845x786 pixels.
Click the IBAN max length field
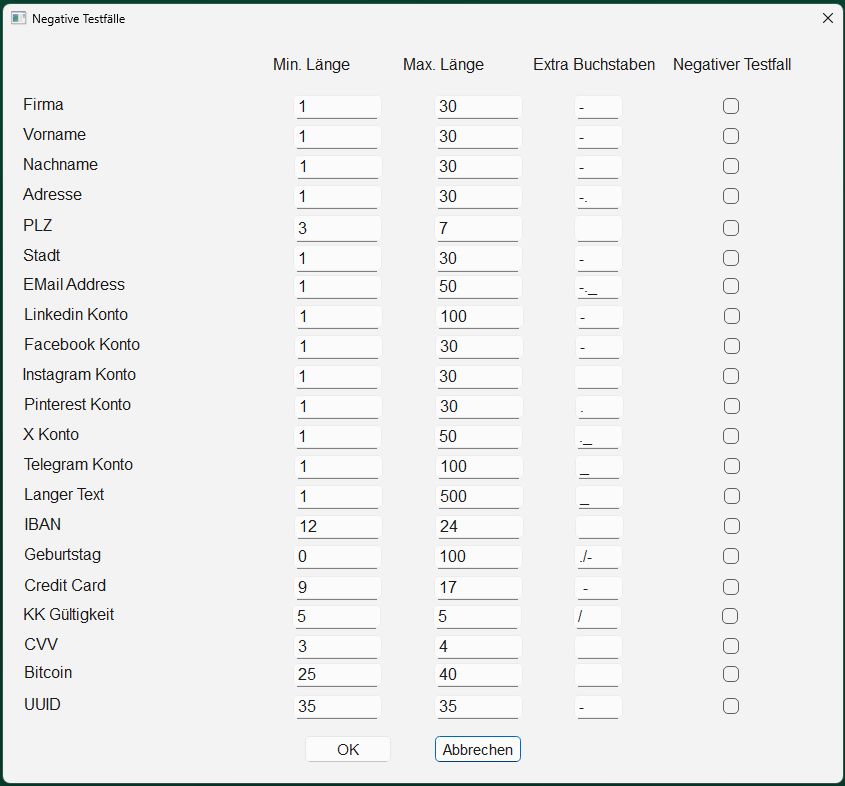(479, 527)
